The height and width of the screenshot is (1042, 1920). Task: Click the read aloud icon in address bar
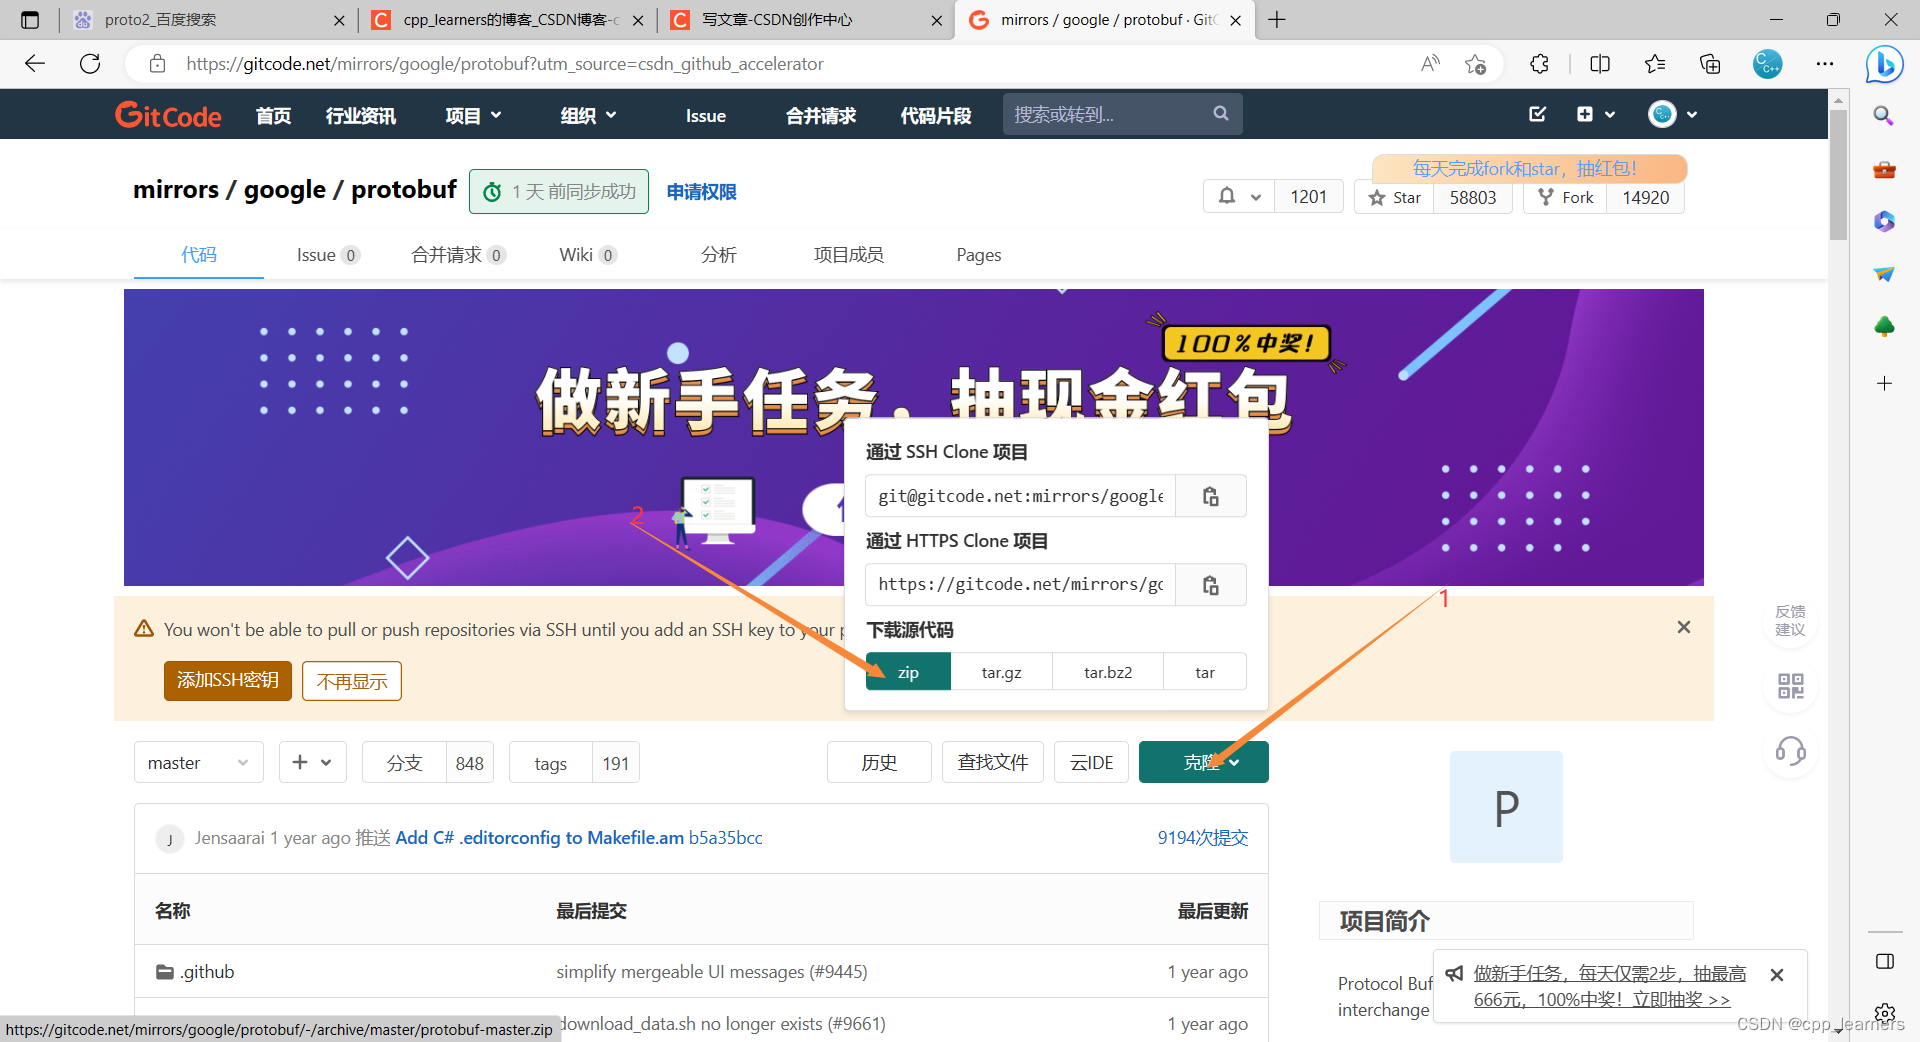click(1430, 64)
